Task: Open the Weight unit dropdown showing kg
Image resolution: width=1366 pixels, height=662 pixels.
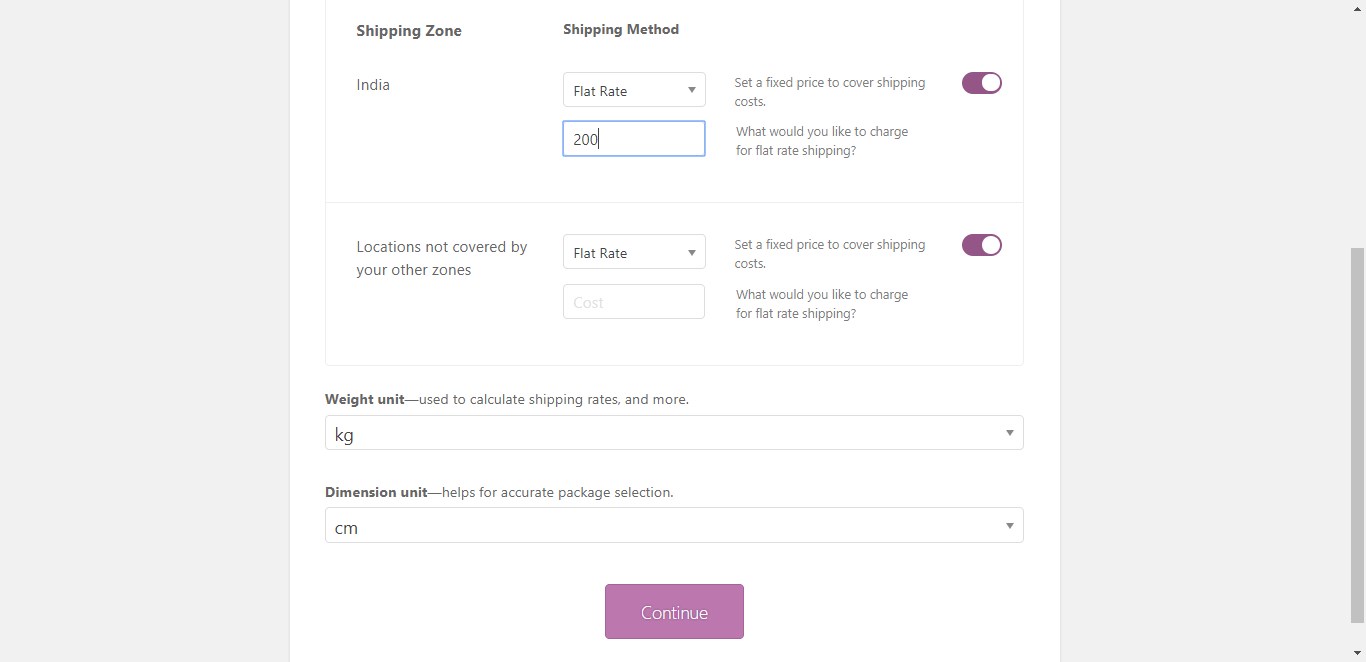Action: (673, 432)
